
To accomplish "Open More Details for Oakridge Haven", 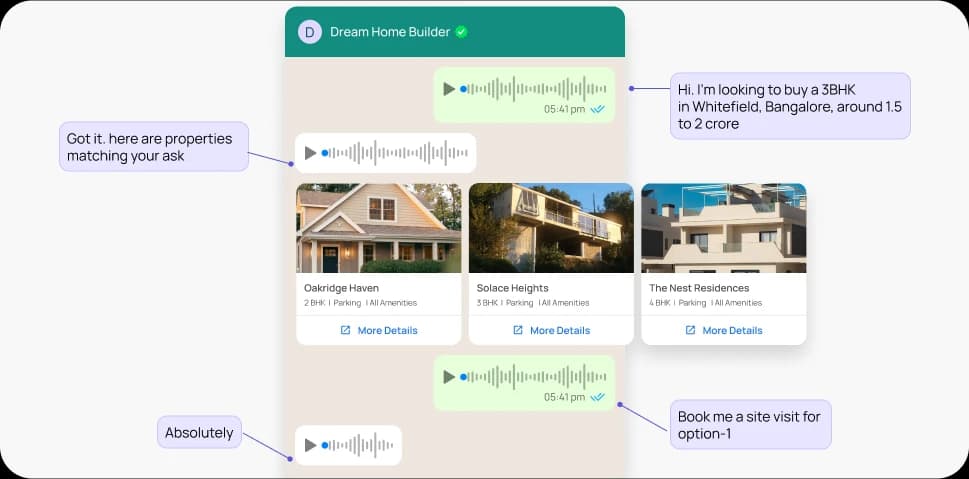I will point(387,331).
